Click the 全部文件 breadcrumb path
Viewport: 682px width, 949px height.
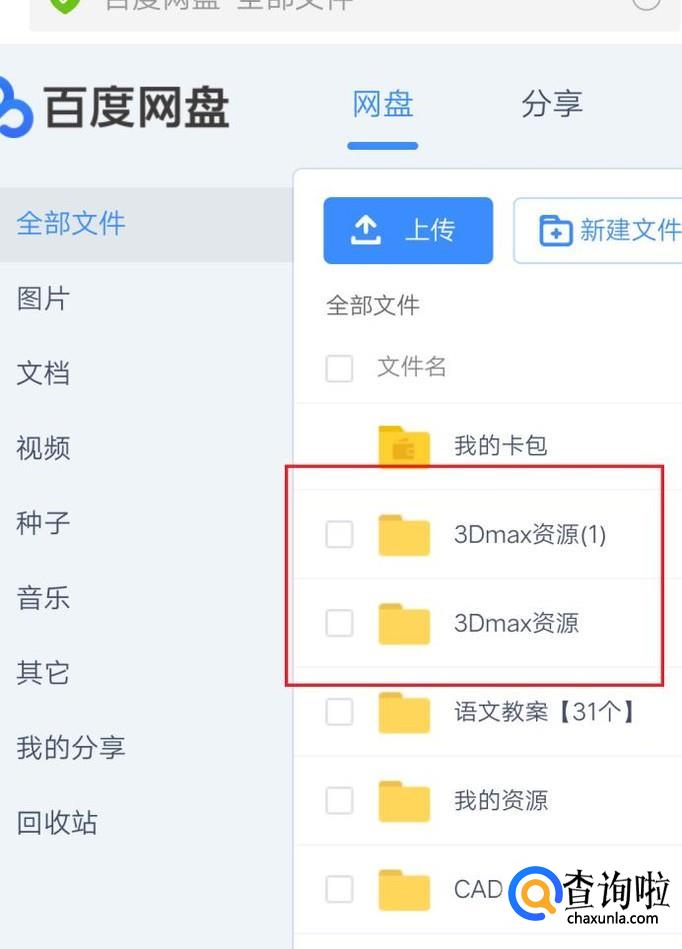373,306
